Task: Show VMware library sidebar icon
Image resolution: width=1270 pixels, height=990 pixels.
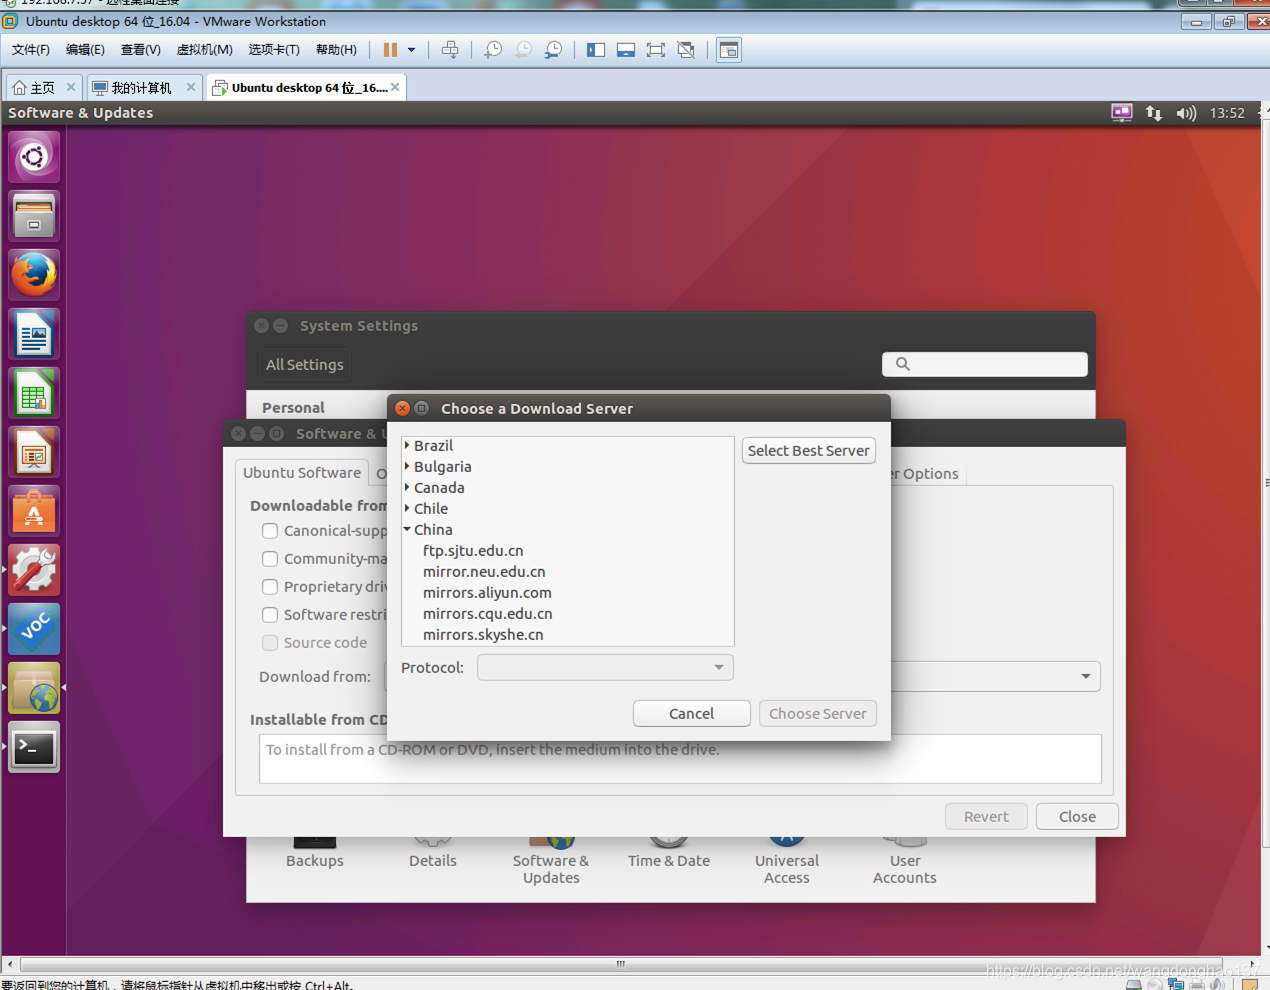Action: tap(596, 50)
